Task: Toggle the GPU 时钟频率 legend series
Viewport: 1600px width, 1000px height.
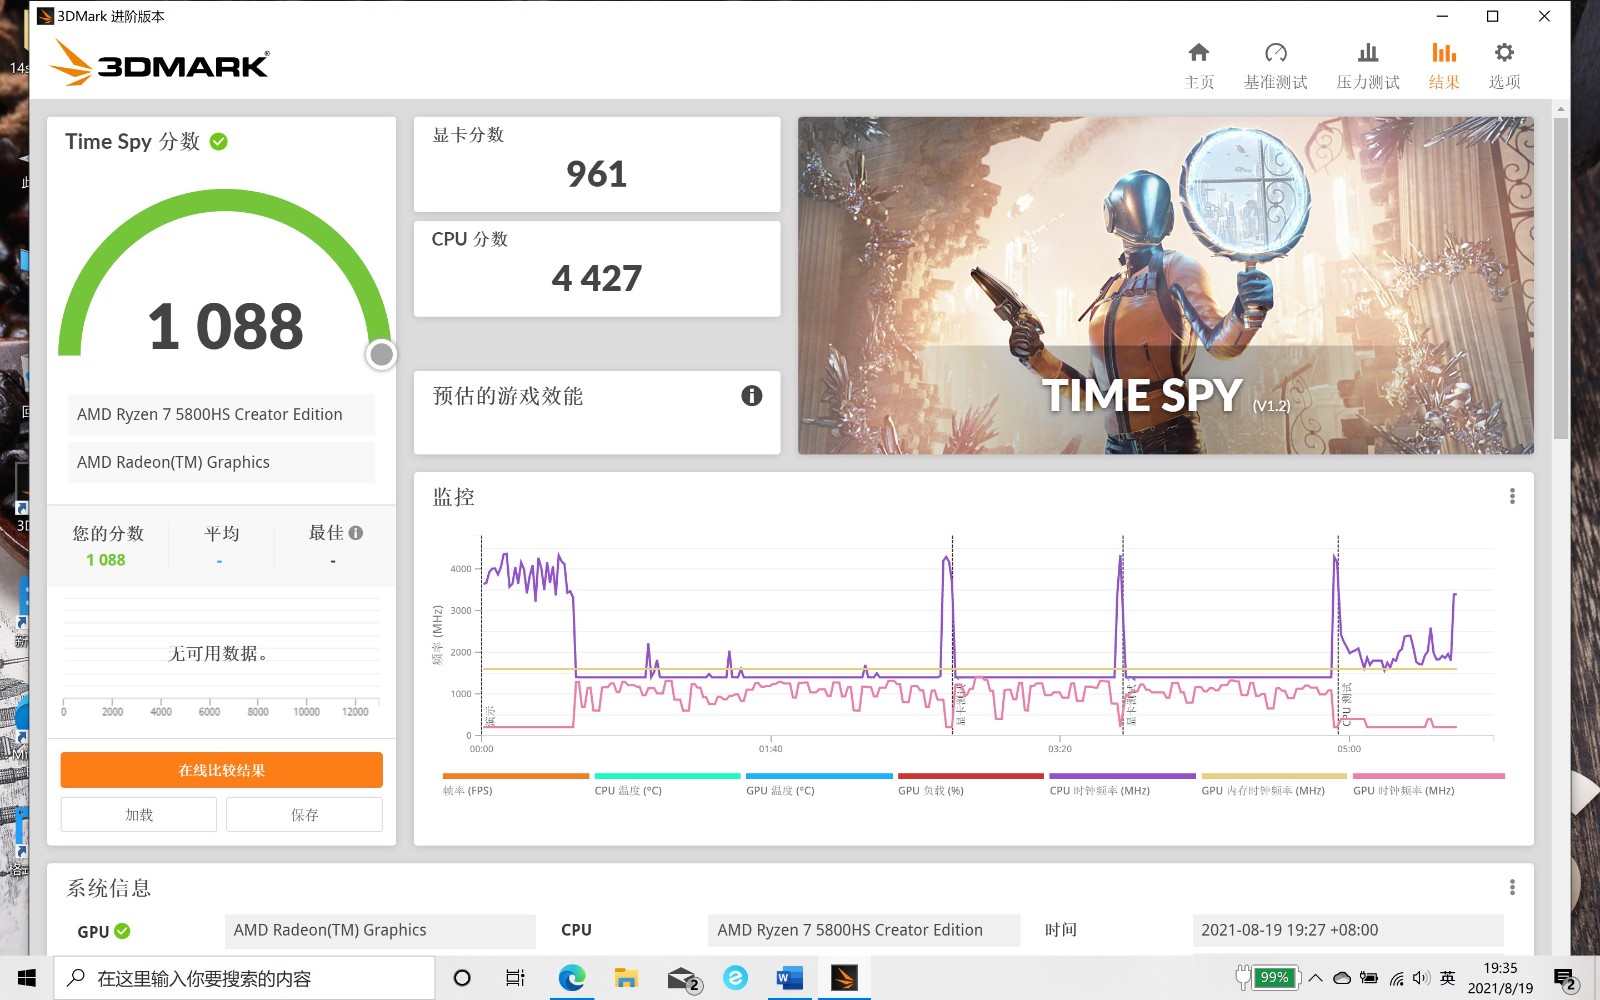Action: [1428, 784]
